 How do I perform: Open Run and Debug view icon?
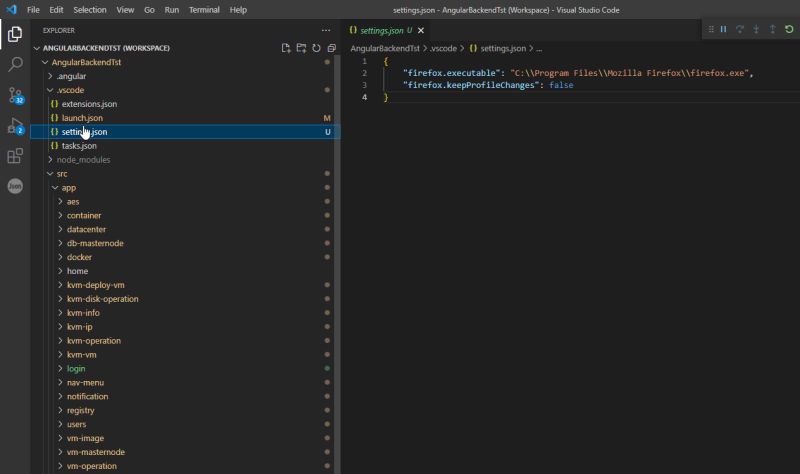pyautogui.click(x=15, y=126)
